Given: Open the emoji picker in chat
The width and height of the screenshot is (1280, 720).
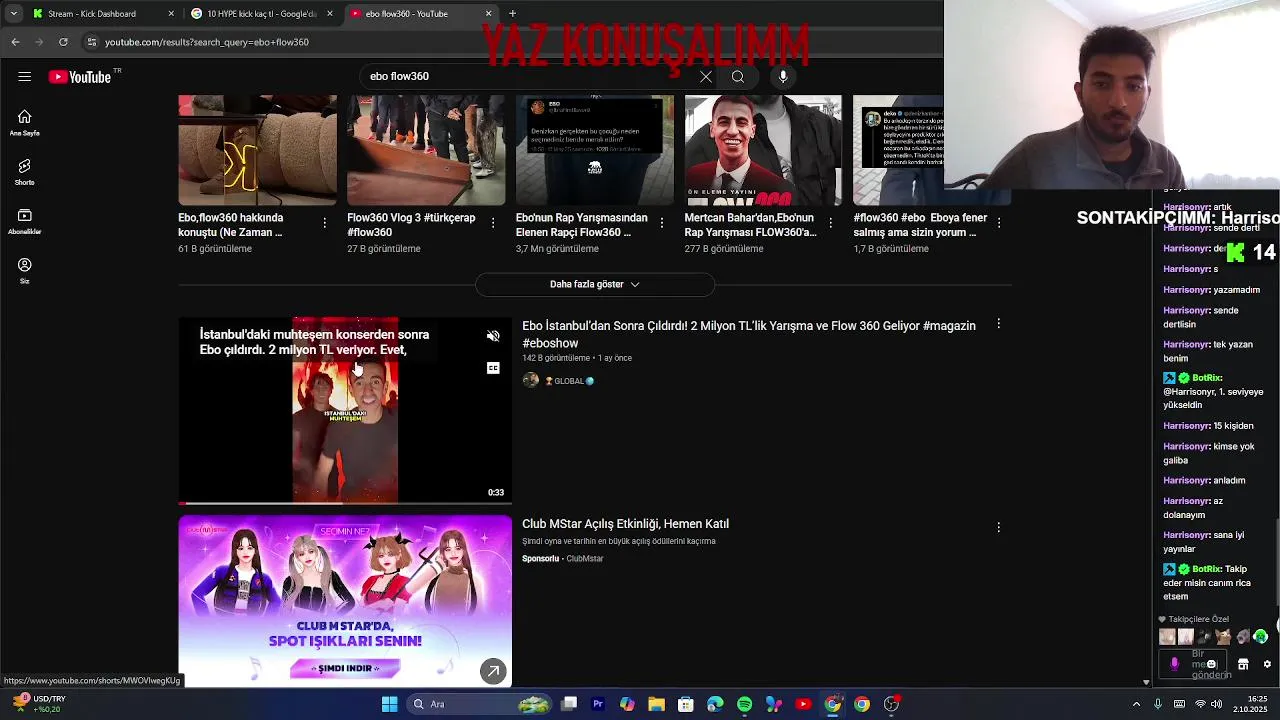Looking at the screenshot, I should tap(1211, 664).
